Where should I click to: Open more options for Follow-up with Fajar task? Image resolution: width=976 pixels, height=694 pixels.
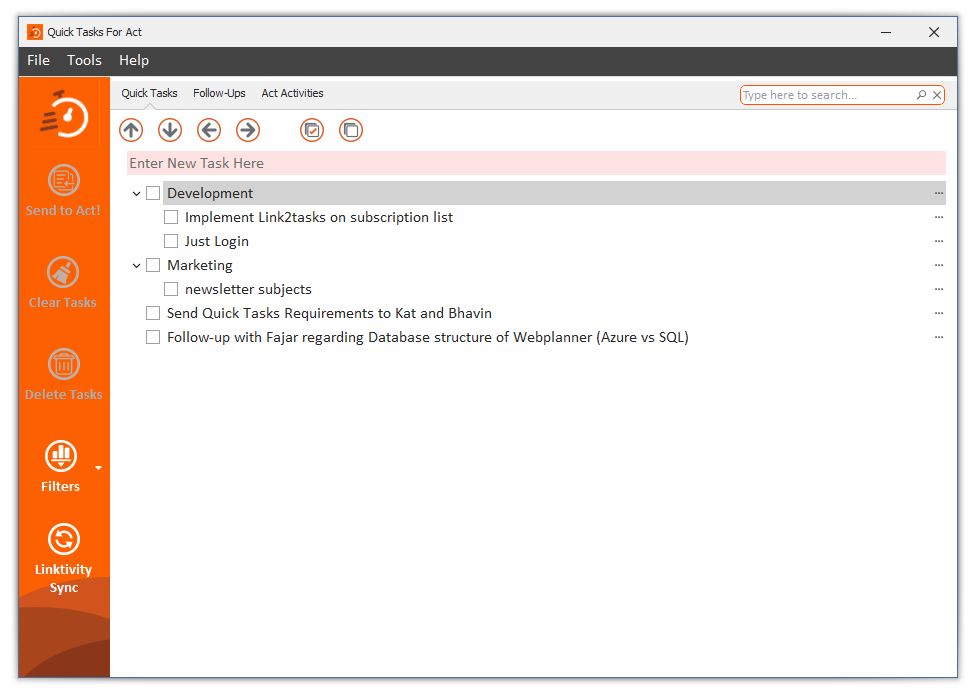[939, 337]
